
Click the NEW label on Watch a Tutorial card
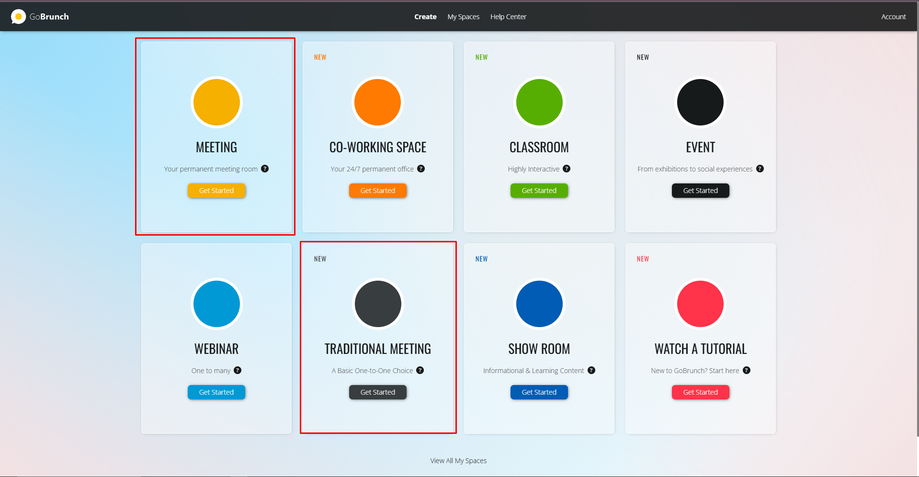click(643, 259)
